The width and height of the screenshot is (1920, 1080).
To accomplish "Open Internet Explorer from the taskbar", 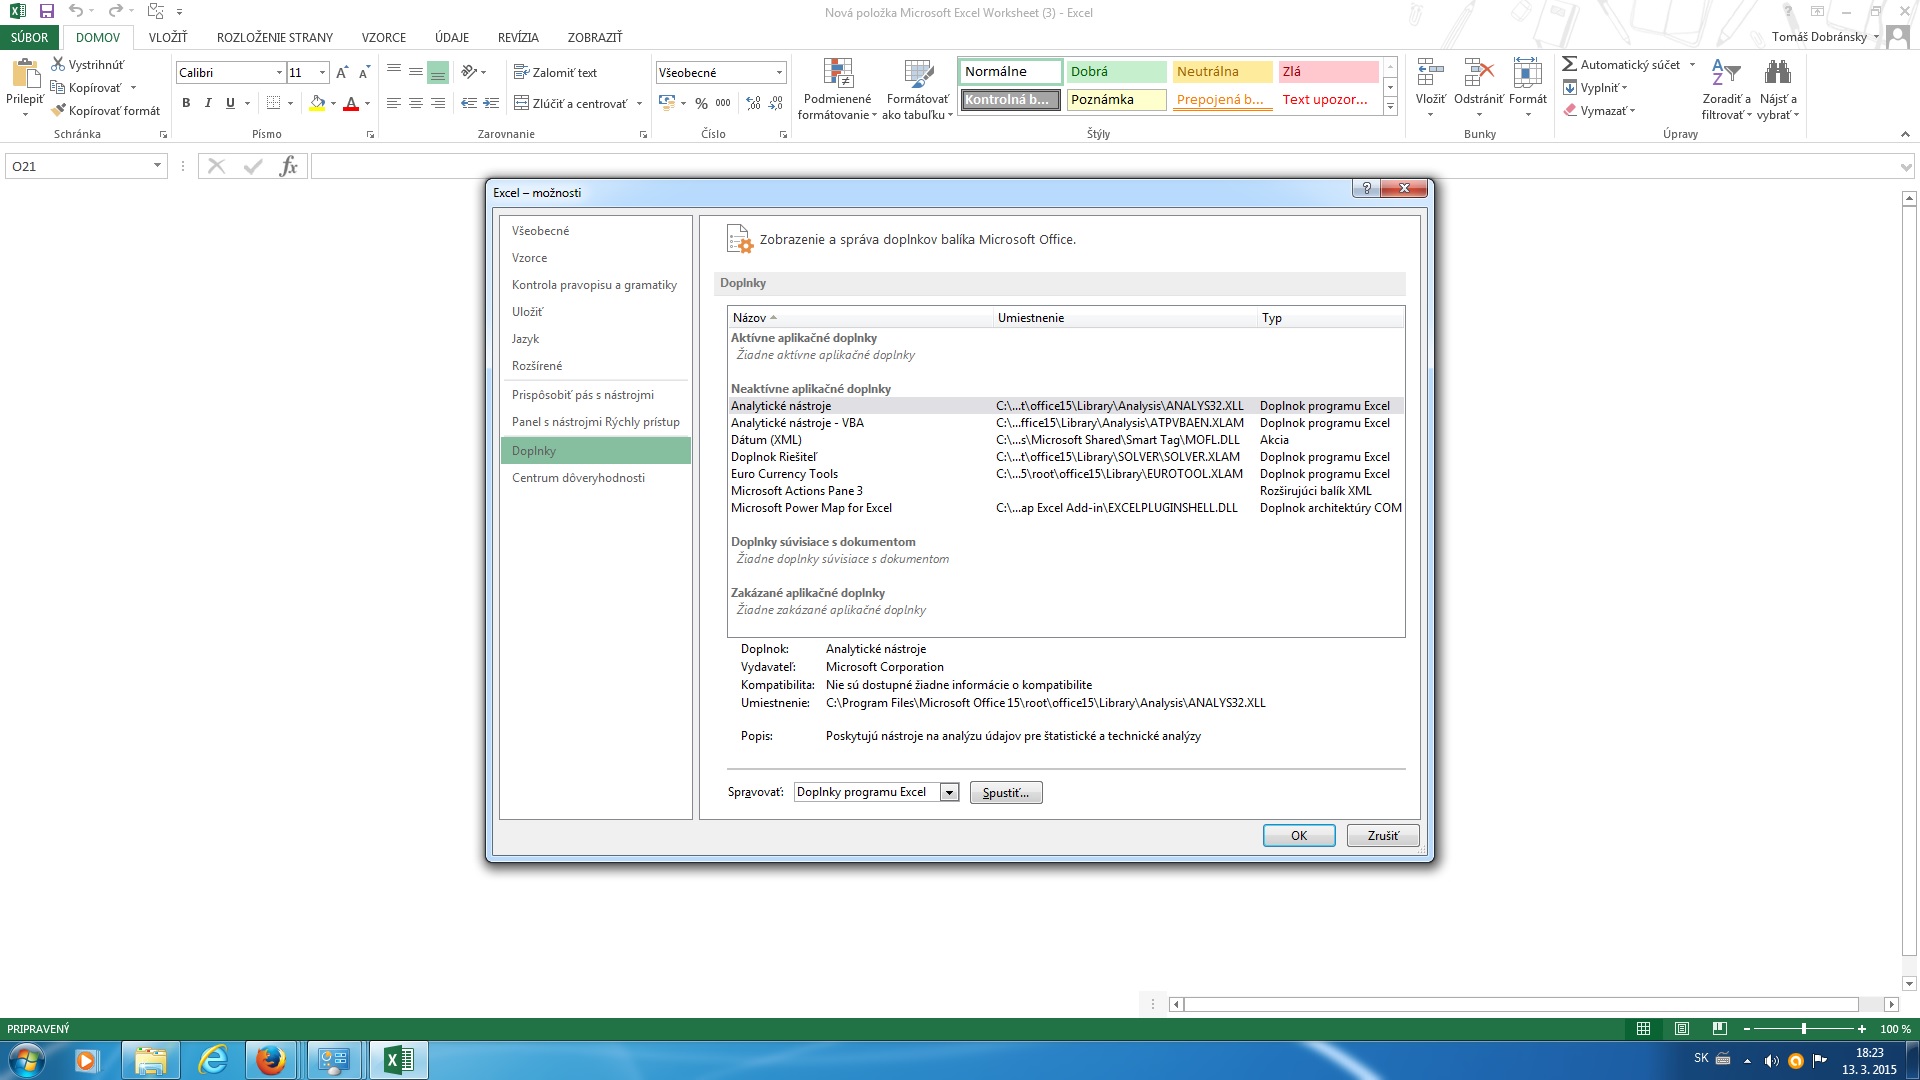I will click(212, 1060).
